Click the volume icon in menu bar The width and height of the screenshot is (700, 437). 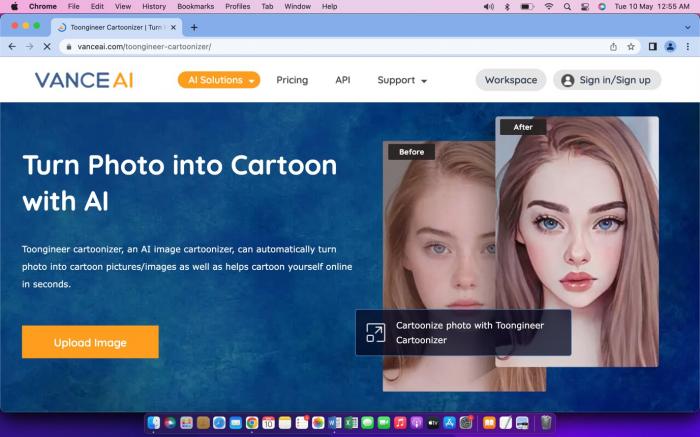(x=489, y=6)
